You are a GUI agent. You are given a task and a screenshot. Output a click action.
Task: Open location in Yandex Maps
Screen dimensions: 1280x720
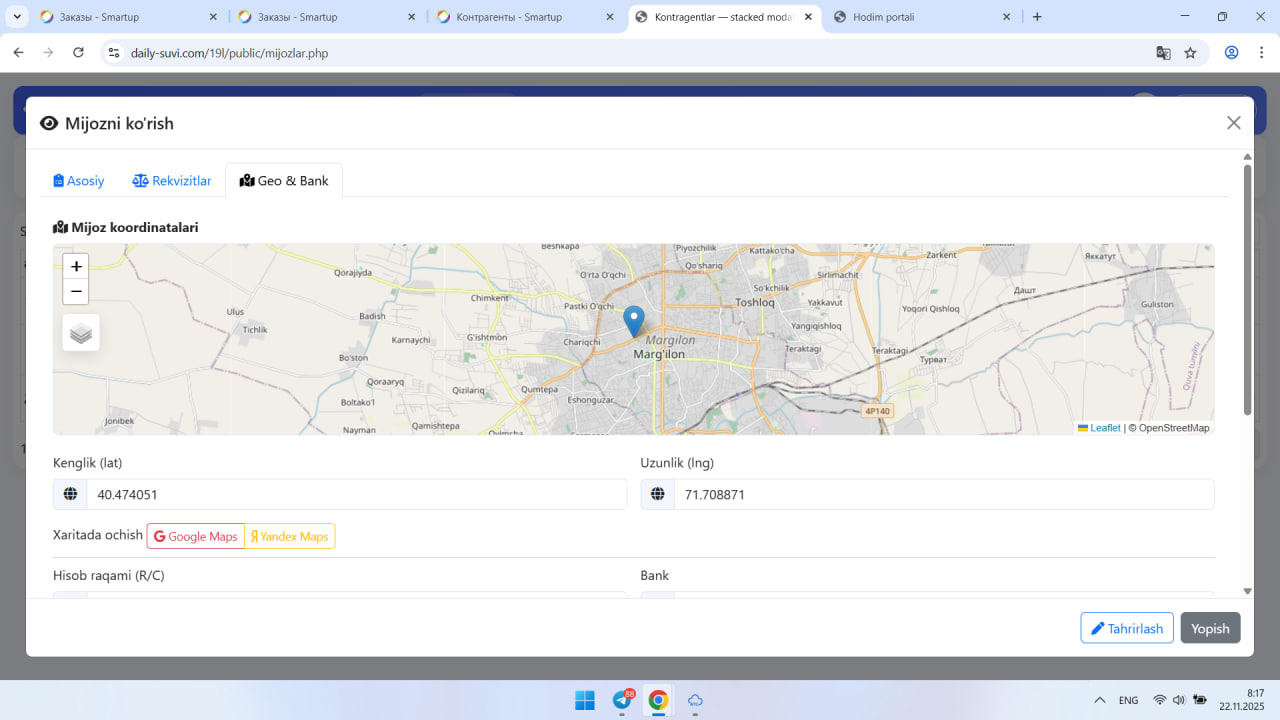click(x=290, y=537)
